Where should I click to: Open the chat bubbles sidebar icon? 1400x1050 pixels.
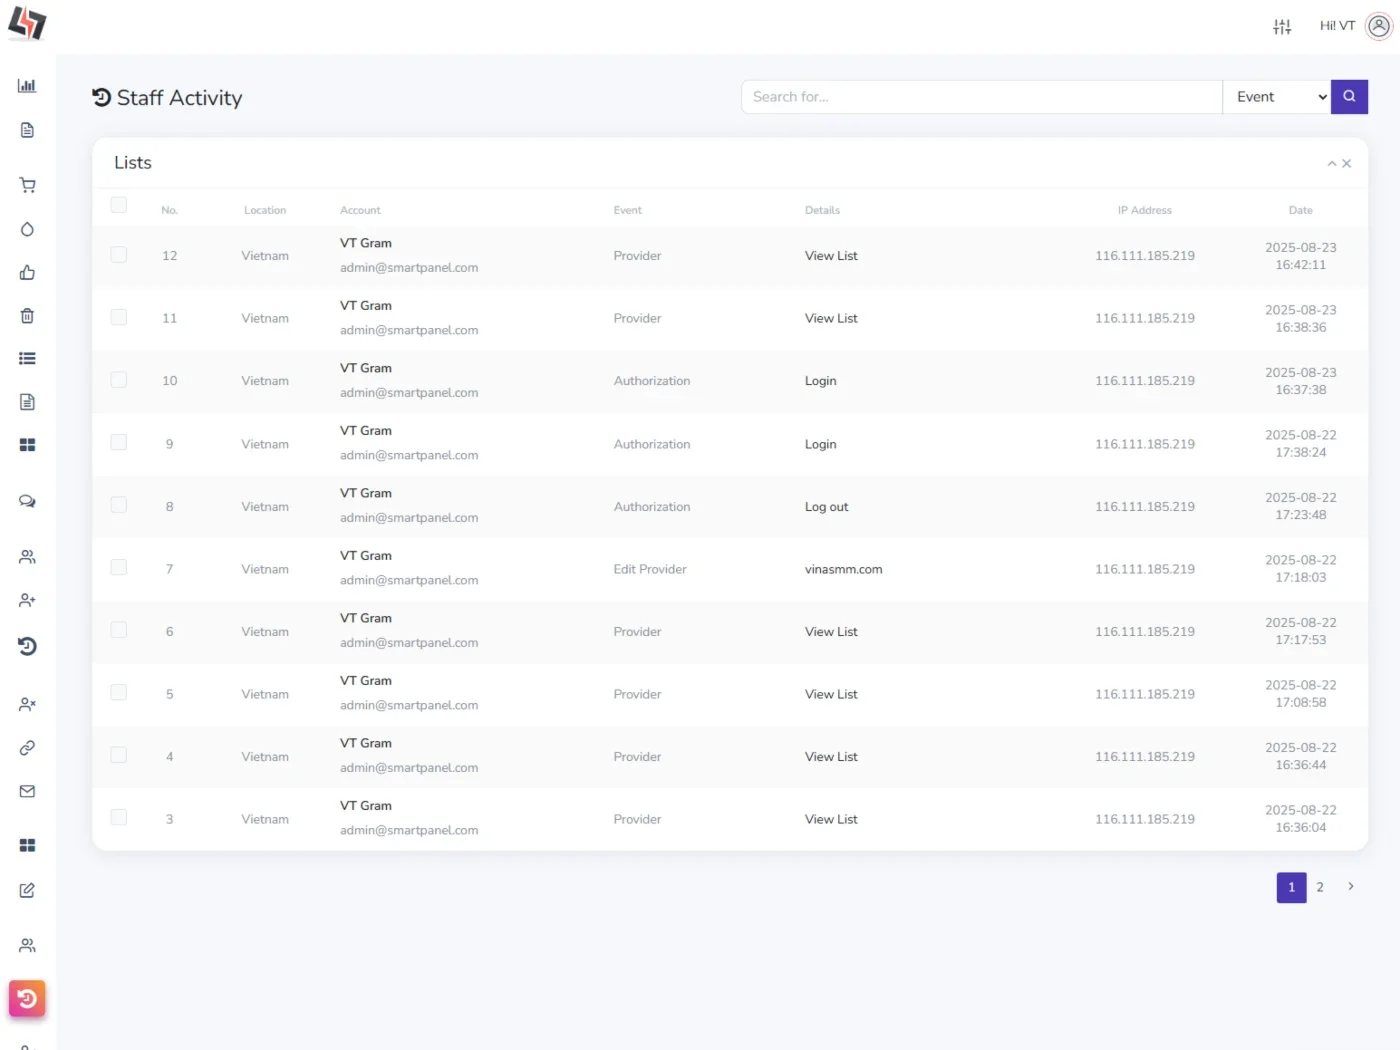point(27,501)
